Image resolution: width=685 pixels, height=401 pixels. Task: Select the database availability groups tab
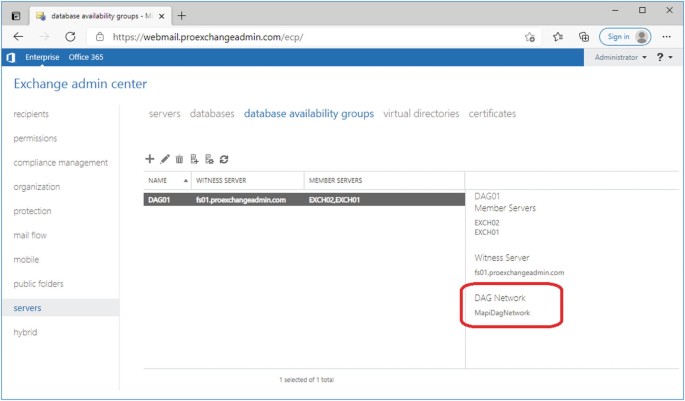(309, 114)
